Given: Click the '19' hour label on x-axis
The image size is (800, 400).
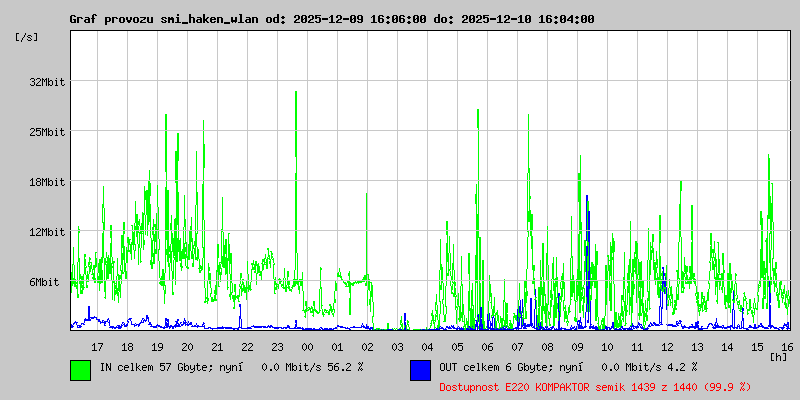Looking at the screenshot, I should (x=158, y=347).
